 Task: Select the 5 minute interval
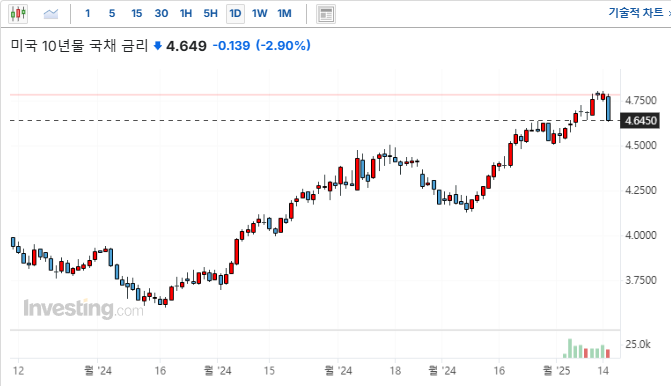click(112, 14)
